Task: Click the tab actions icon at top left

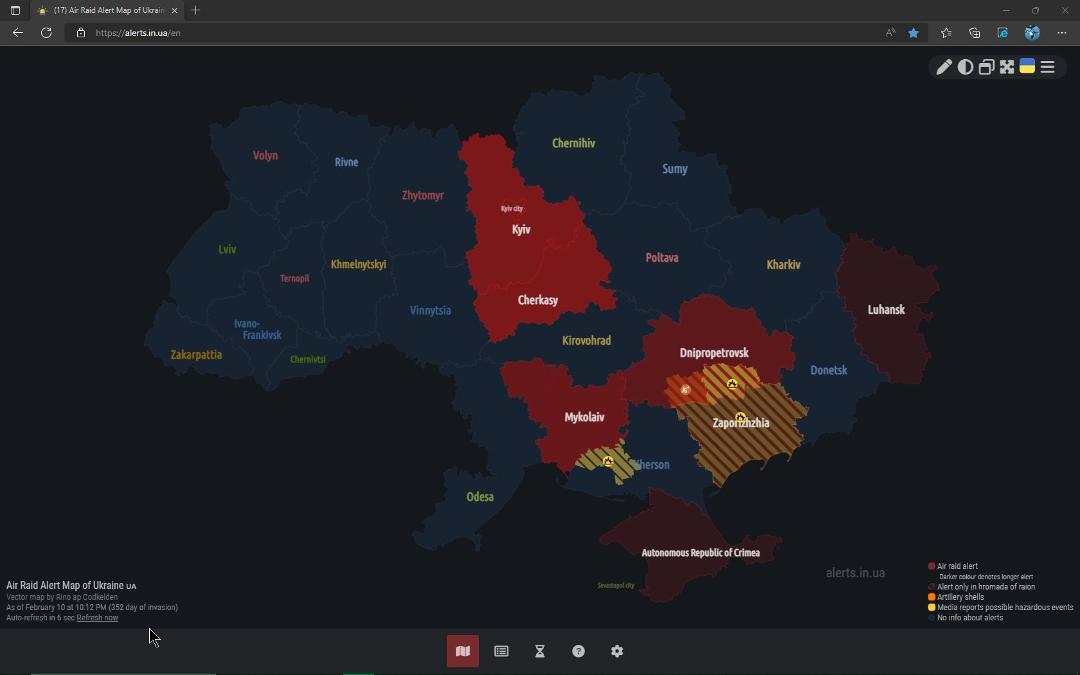Action: [x=15, y=10]
